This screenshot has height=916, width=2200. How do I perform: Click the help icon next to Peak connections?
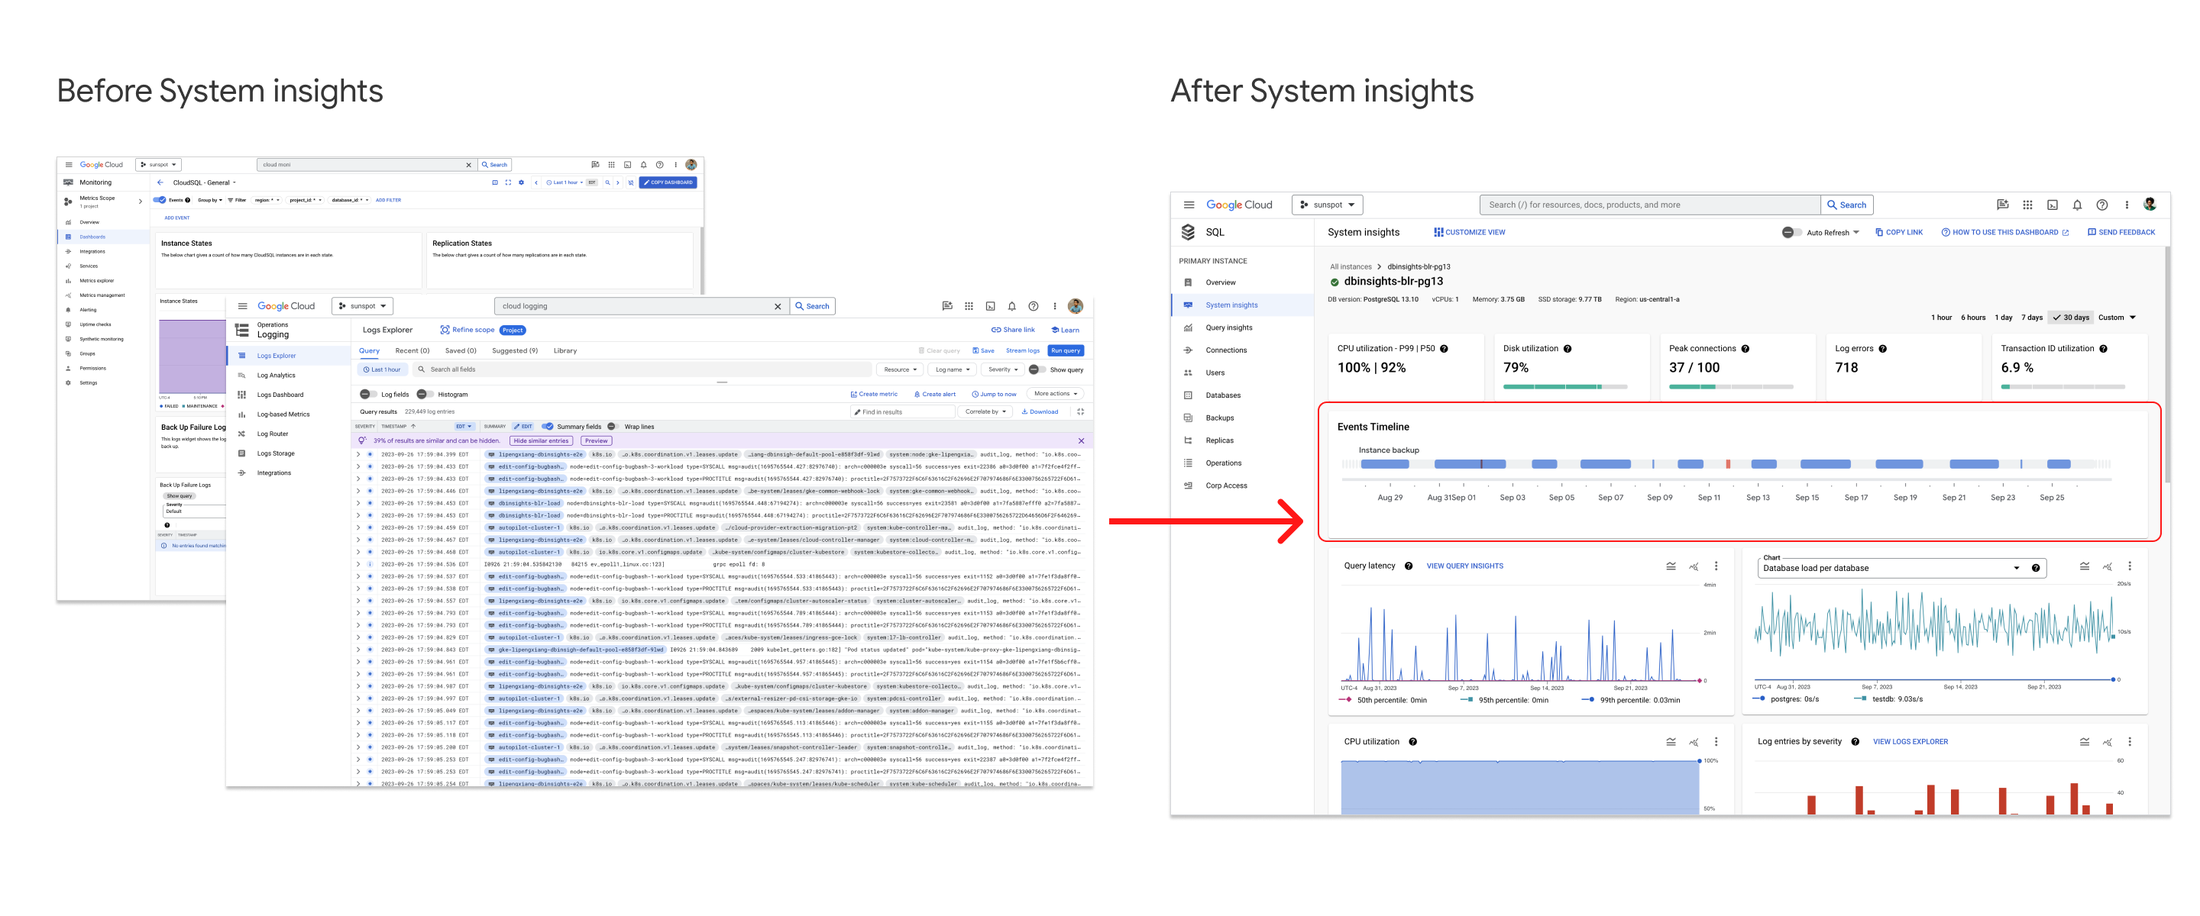pos(1746,349)
